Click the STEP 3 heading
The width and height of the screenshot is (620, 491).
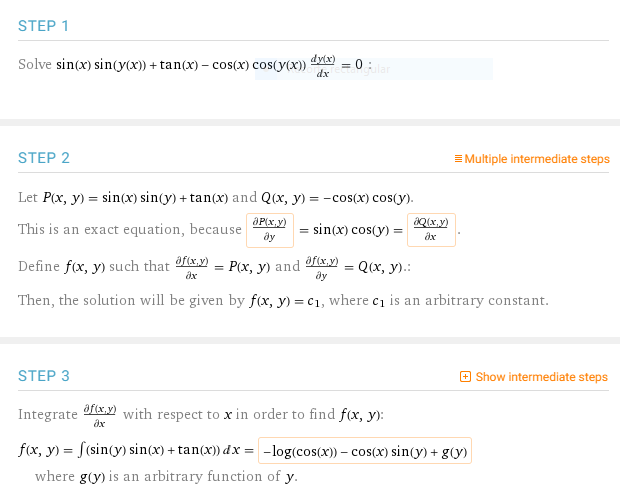(44, 376)
